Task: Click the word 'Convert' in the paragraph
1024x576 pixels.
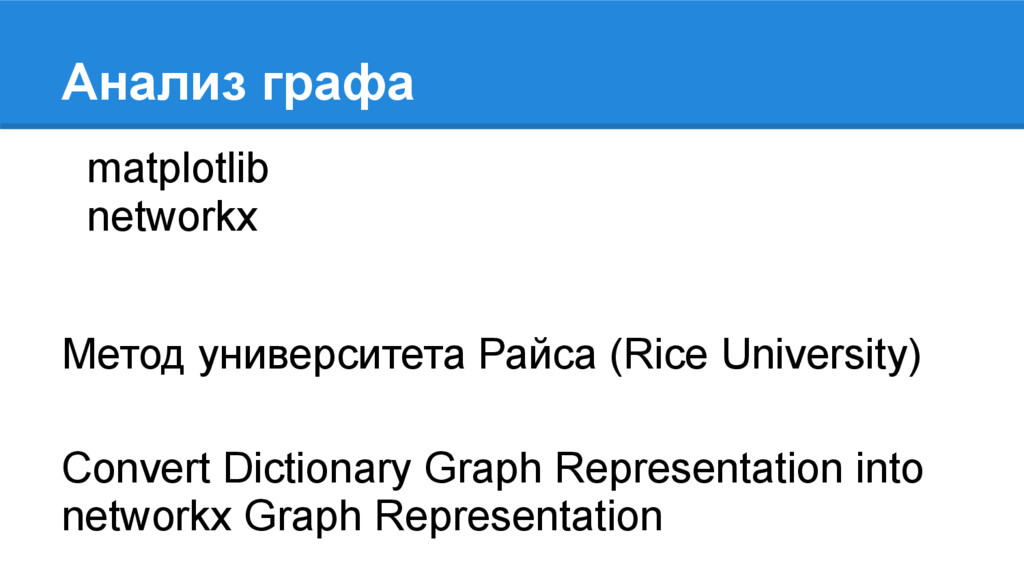Action: [x=136, y=469]
